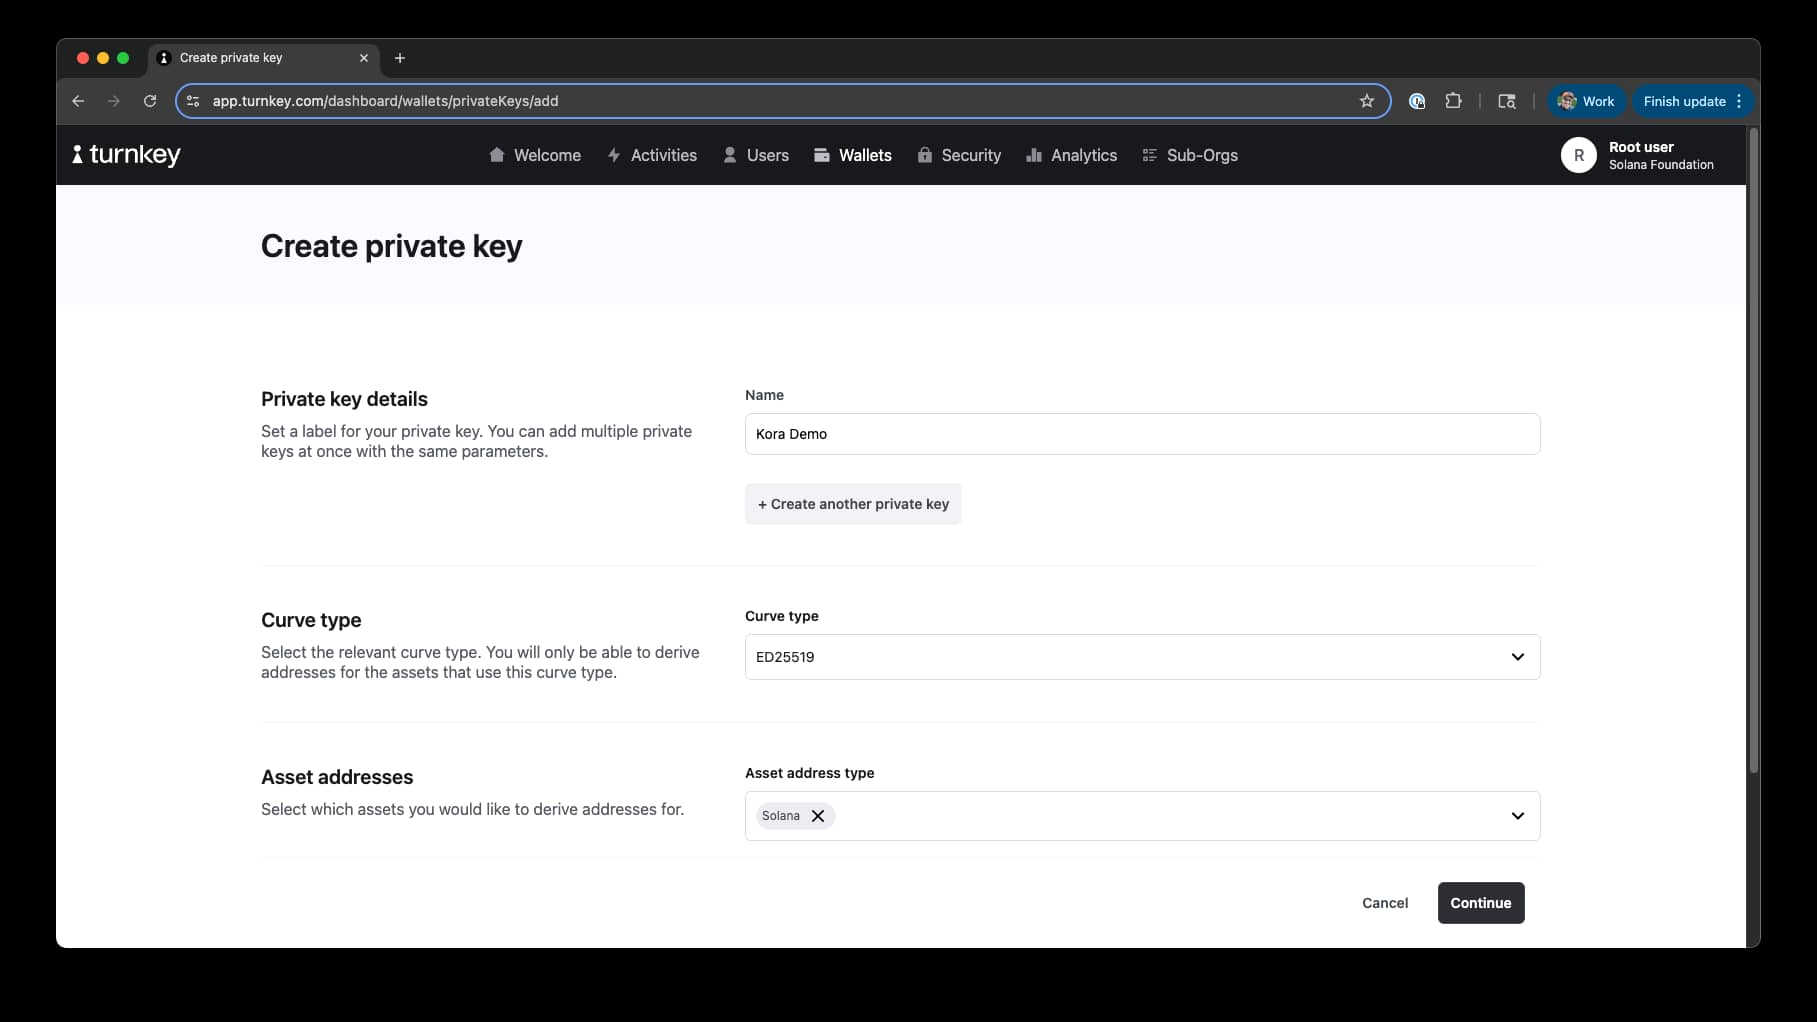Go back to previous page
This screenshot has width=1817, height=1022.
pos(78,101)
